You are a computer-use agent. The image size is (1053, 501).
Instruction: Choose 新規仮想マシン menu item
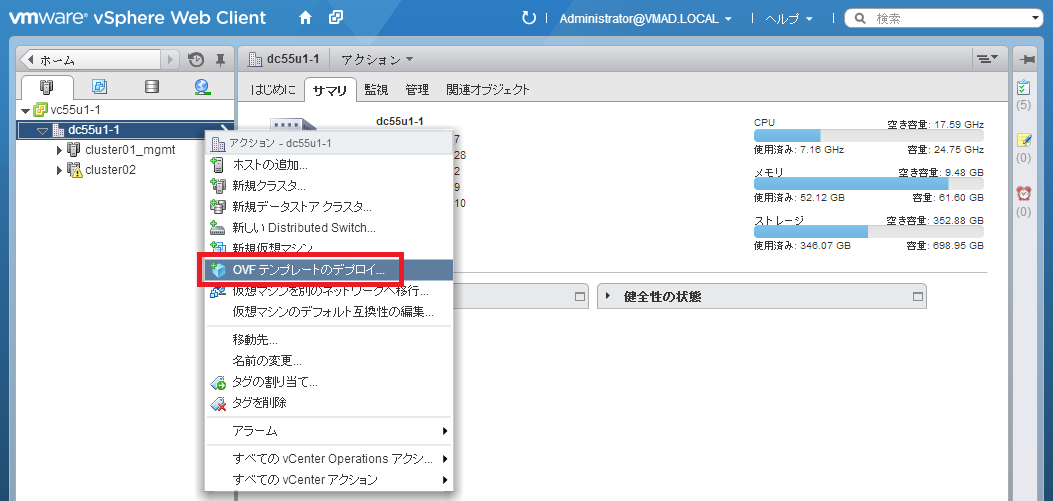[x=329, y=248]
